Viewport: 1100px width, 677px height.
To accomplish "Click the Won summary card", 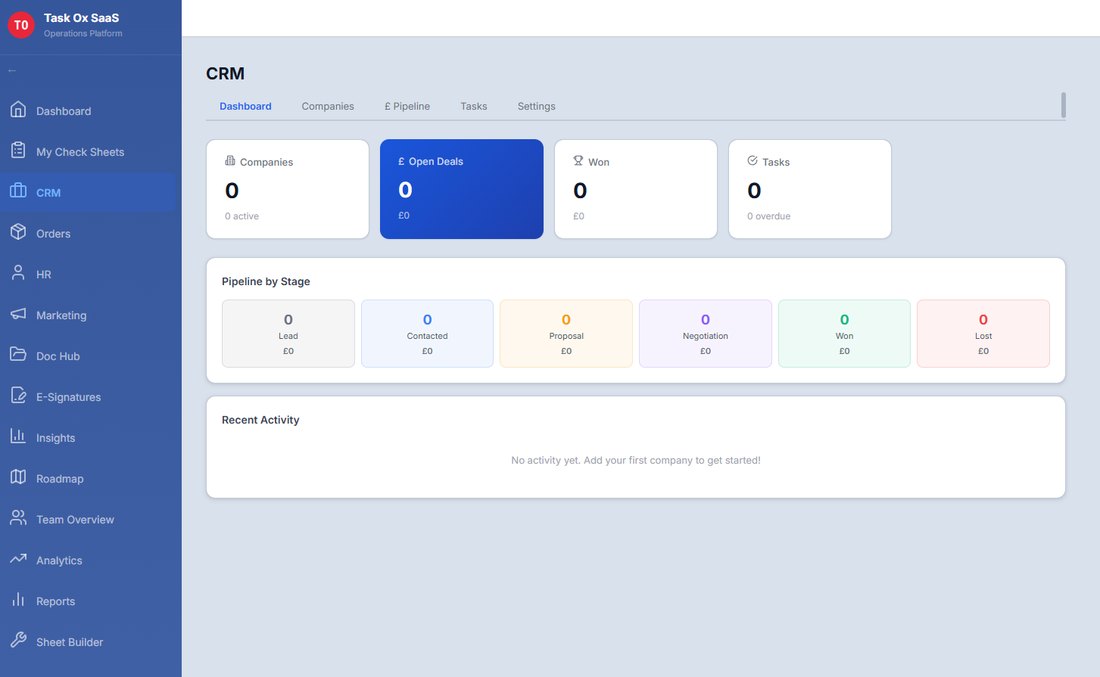I will pos(636,189).
